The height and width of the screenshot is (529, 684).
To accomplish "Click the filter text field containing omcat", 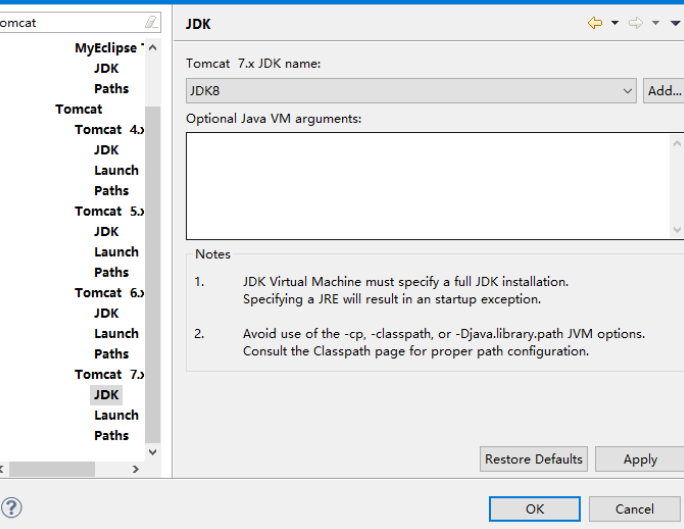I will tap(72, 22).
